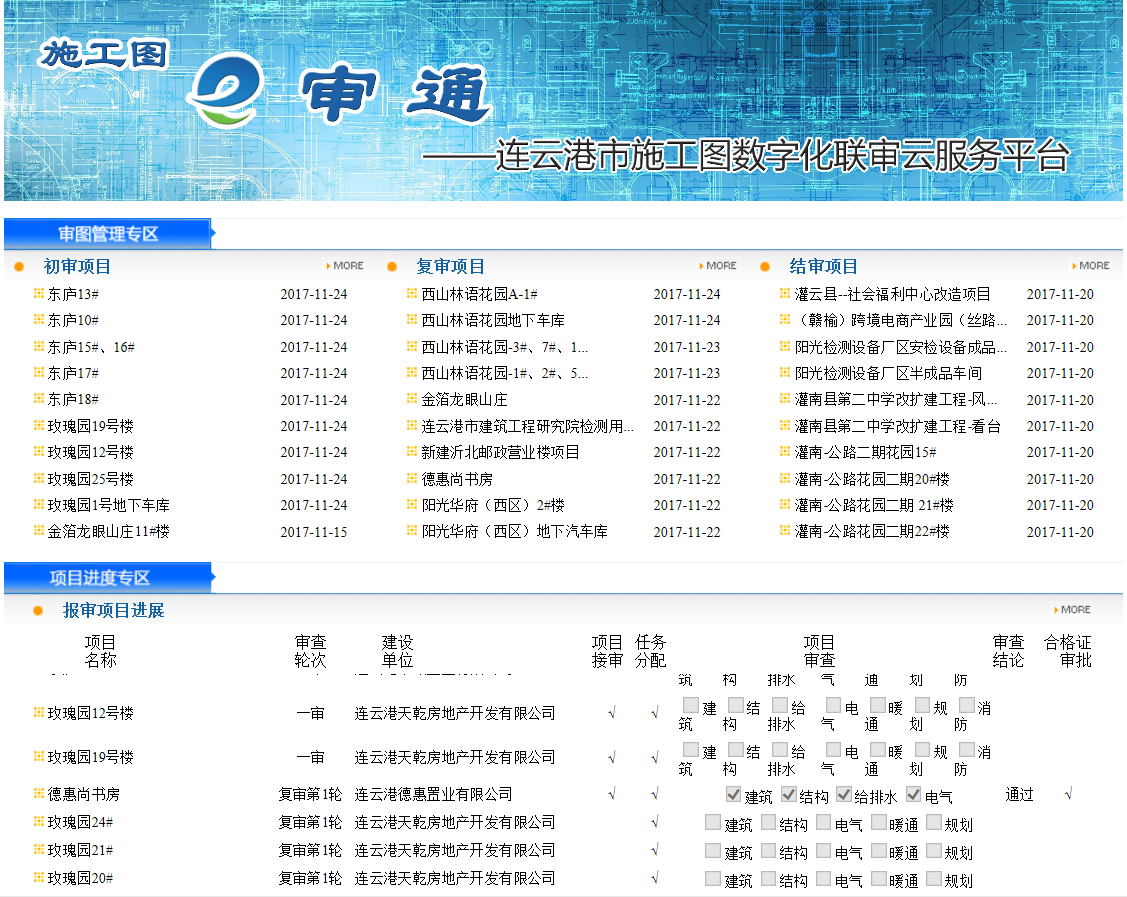
Task: Click the grid icon beside 西山林语花园A-1#
Action: point(412,294)
